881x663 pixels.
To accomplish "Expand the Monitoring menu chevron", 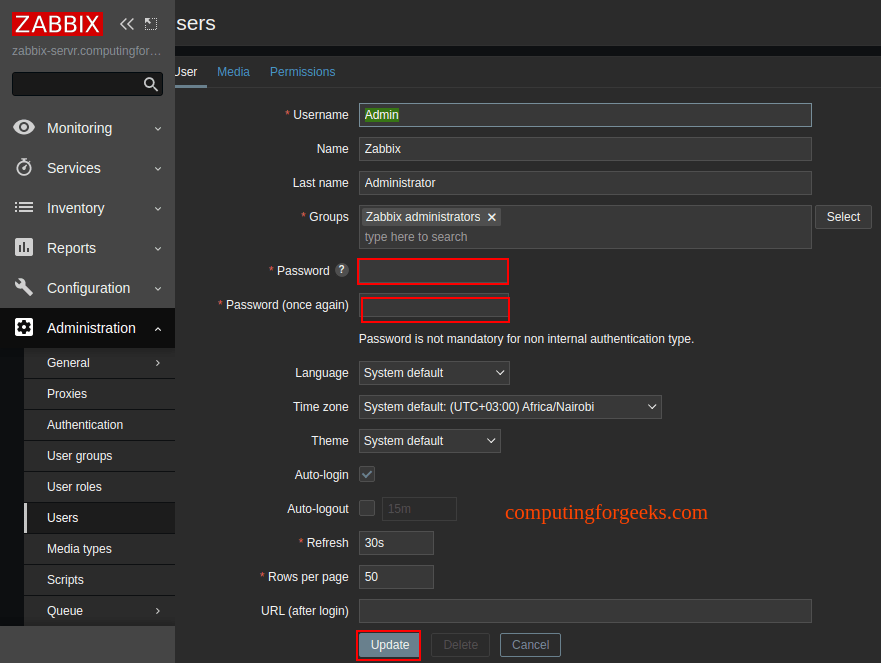I will [x=158, y=129].
